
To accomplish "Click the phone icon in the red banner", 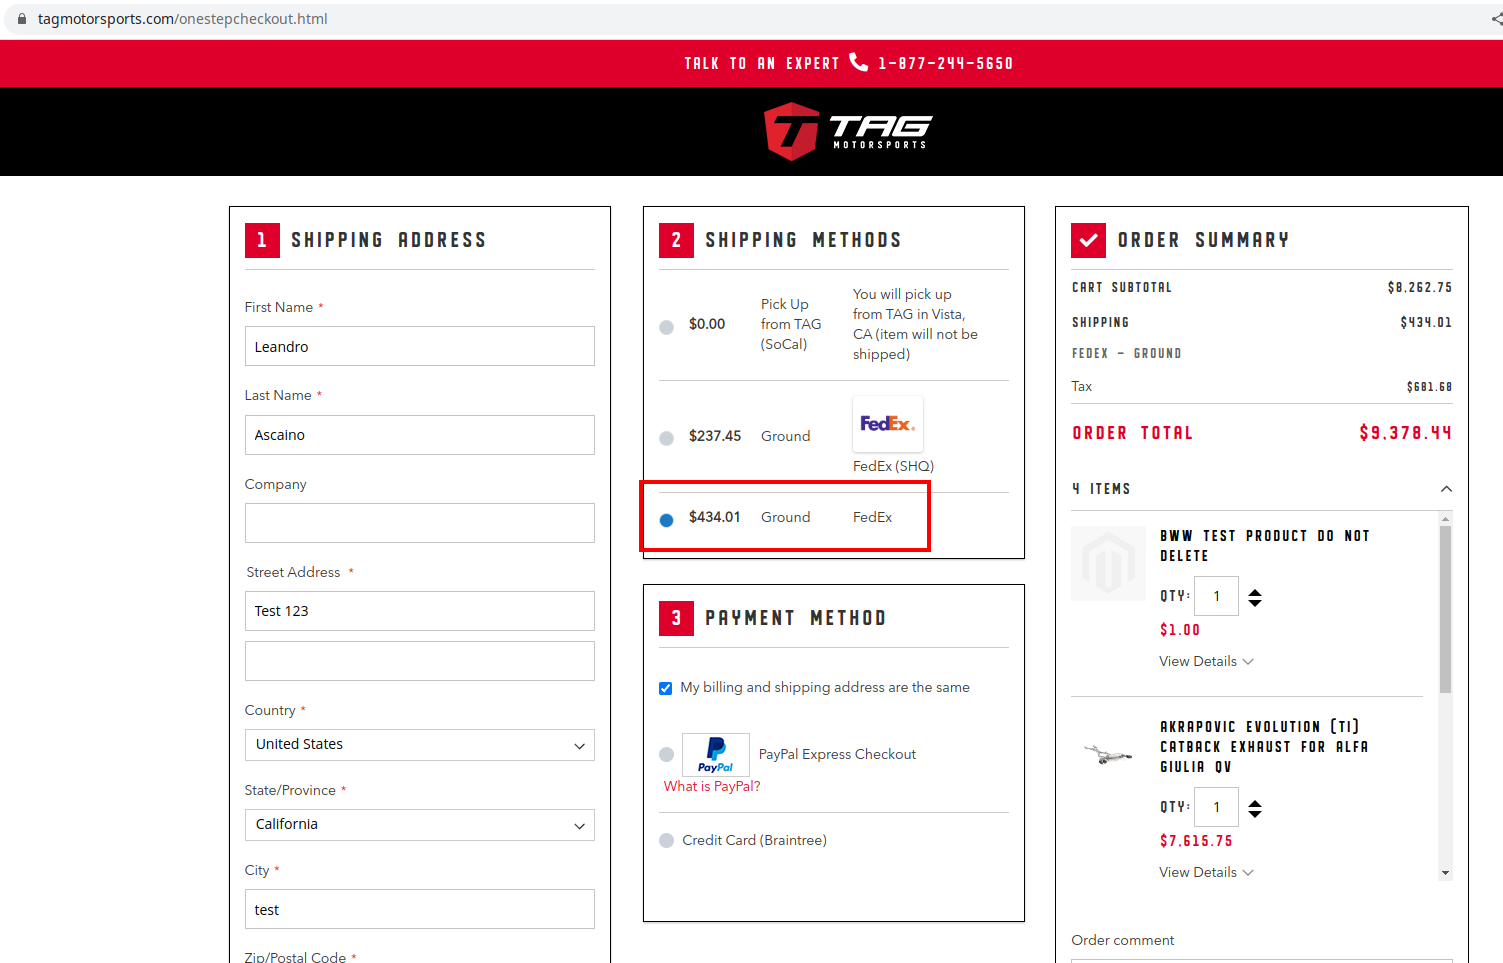I will 858,62.
